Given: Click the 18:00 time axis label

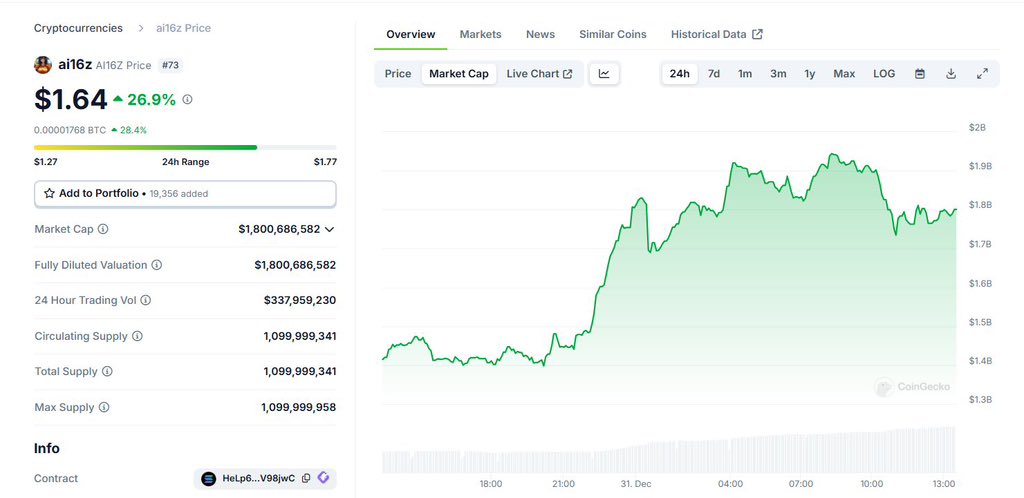Looking at the screenshot, I should tap(491, 484).
